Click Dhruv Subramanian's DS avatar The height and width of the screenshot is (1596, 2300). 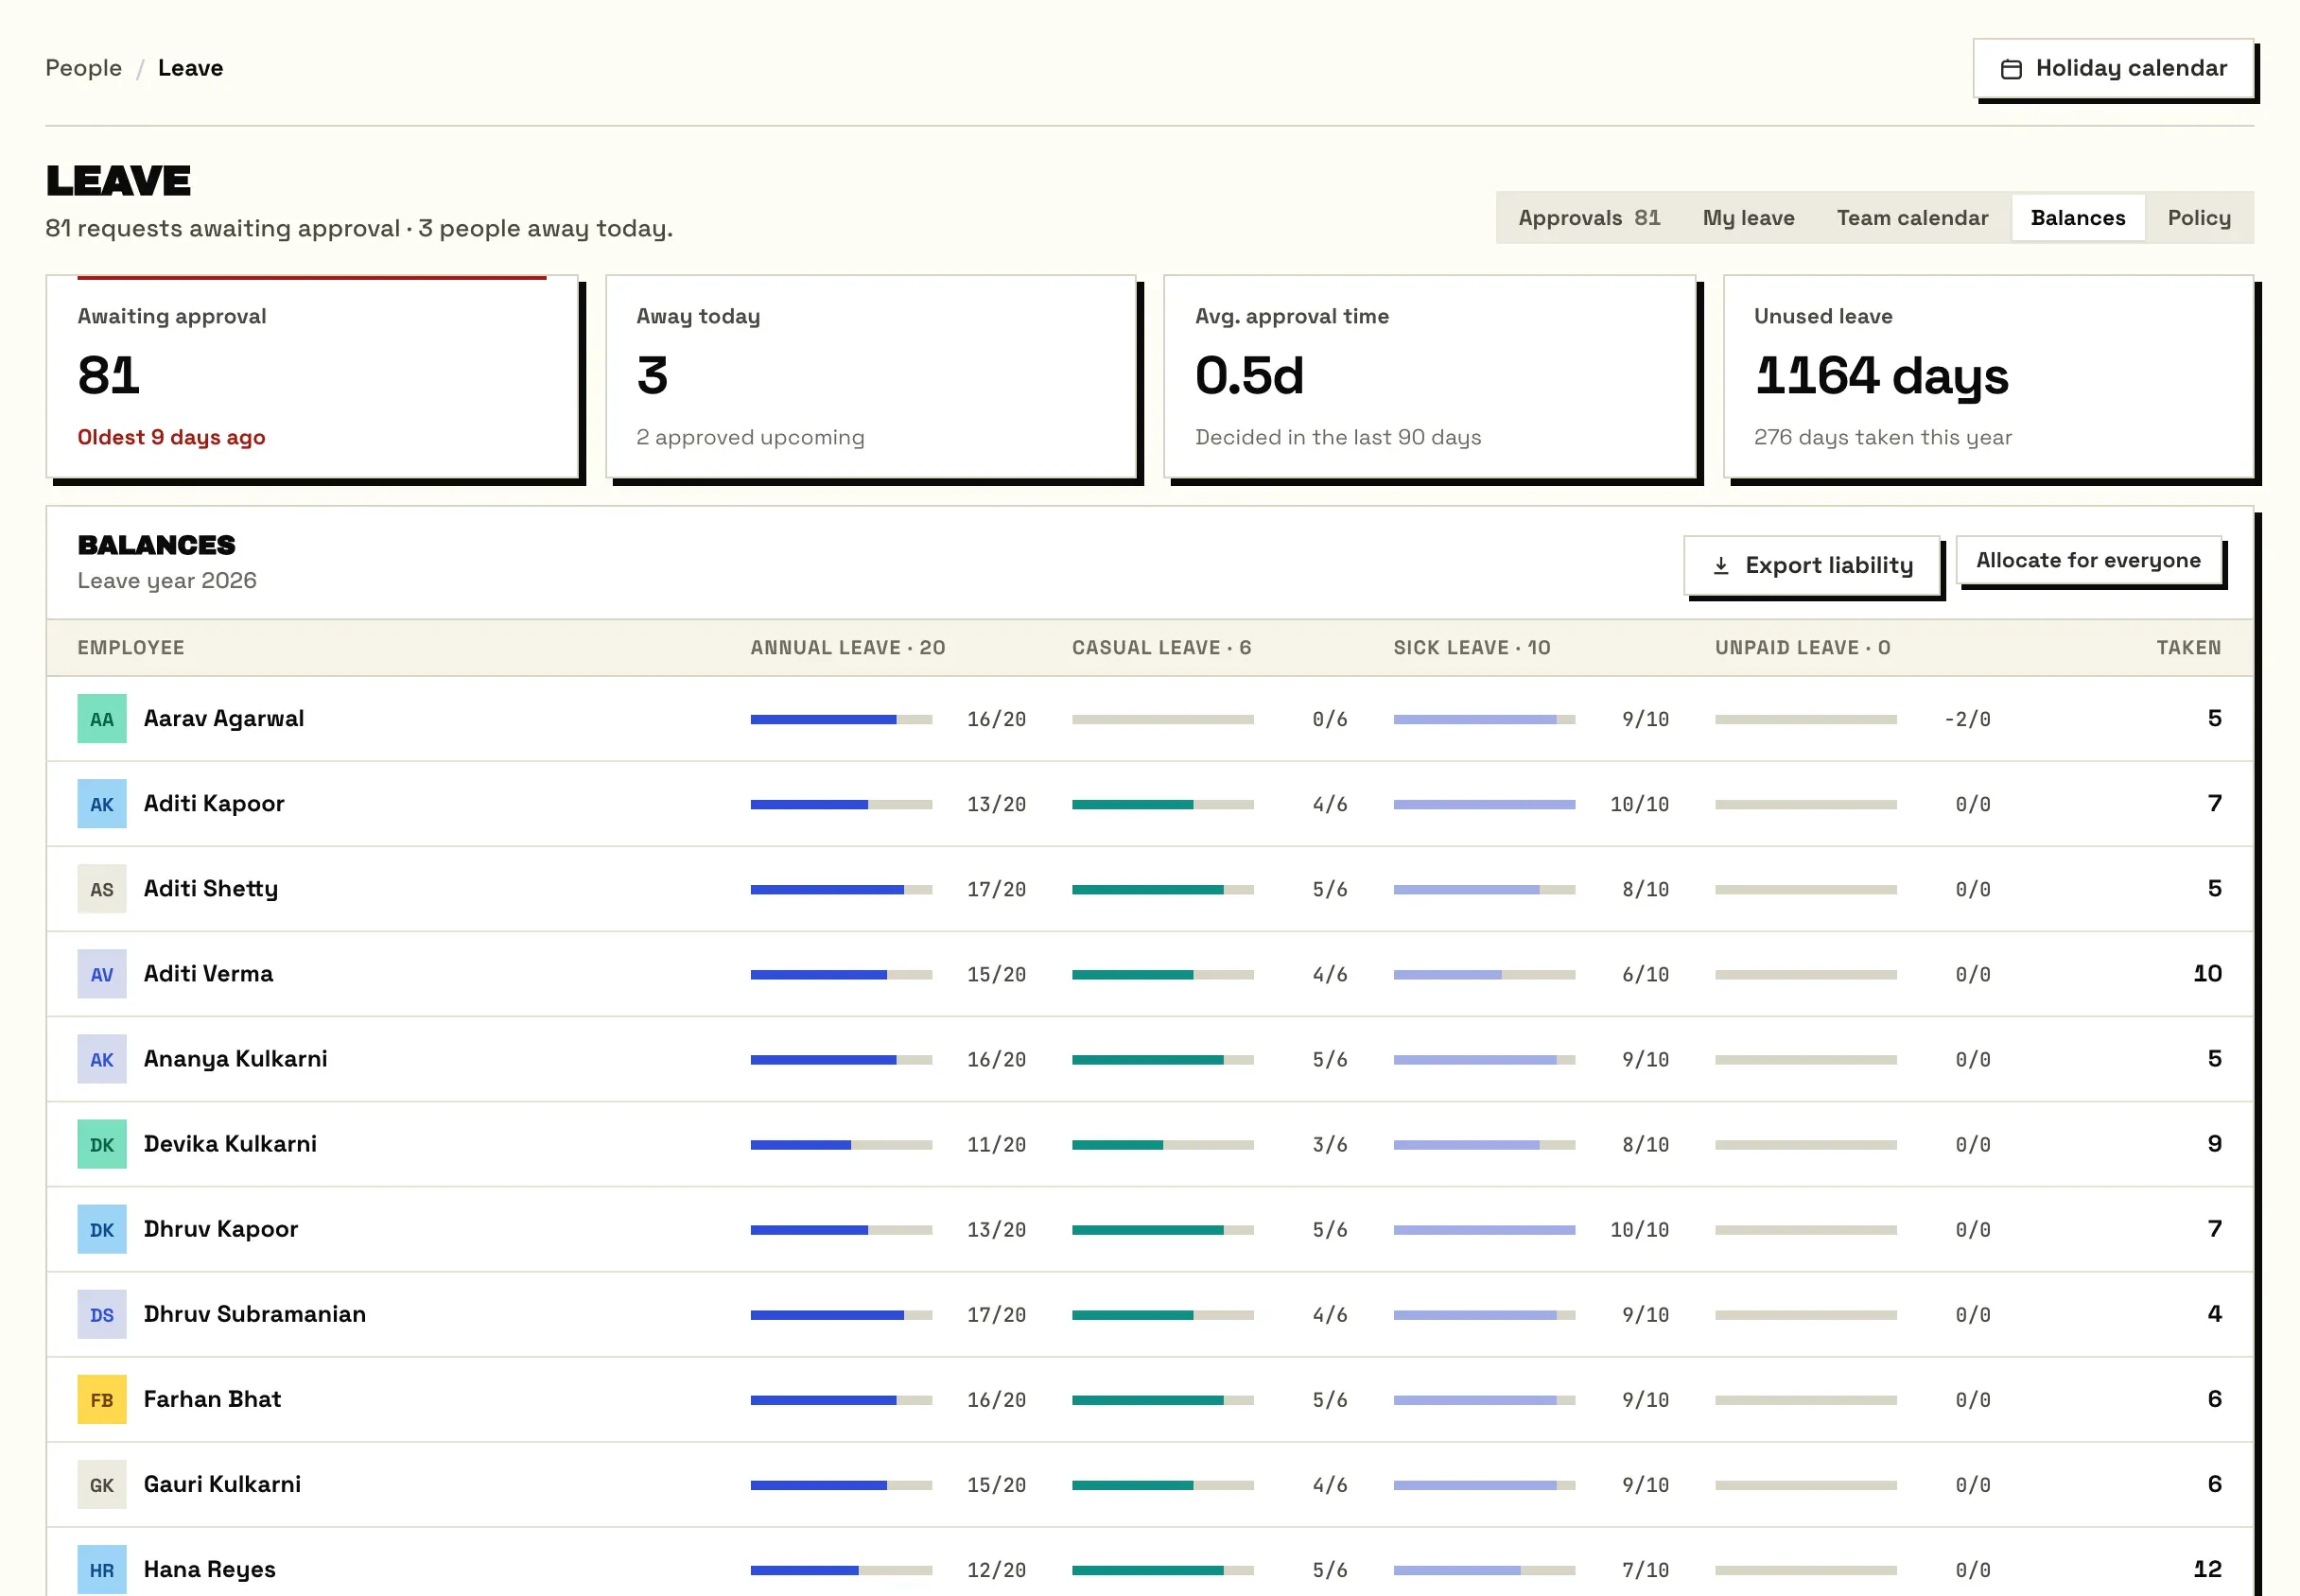point(102,1314)
